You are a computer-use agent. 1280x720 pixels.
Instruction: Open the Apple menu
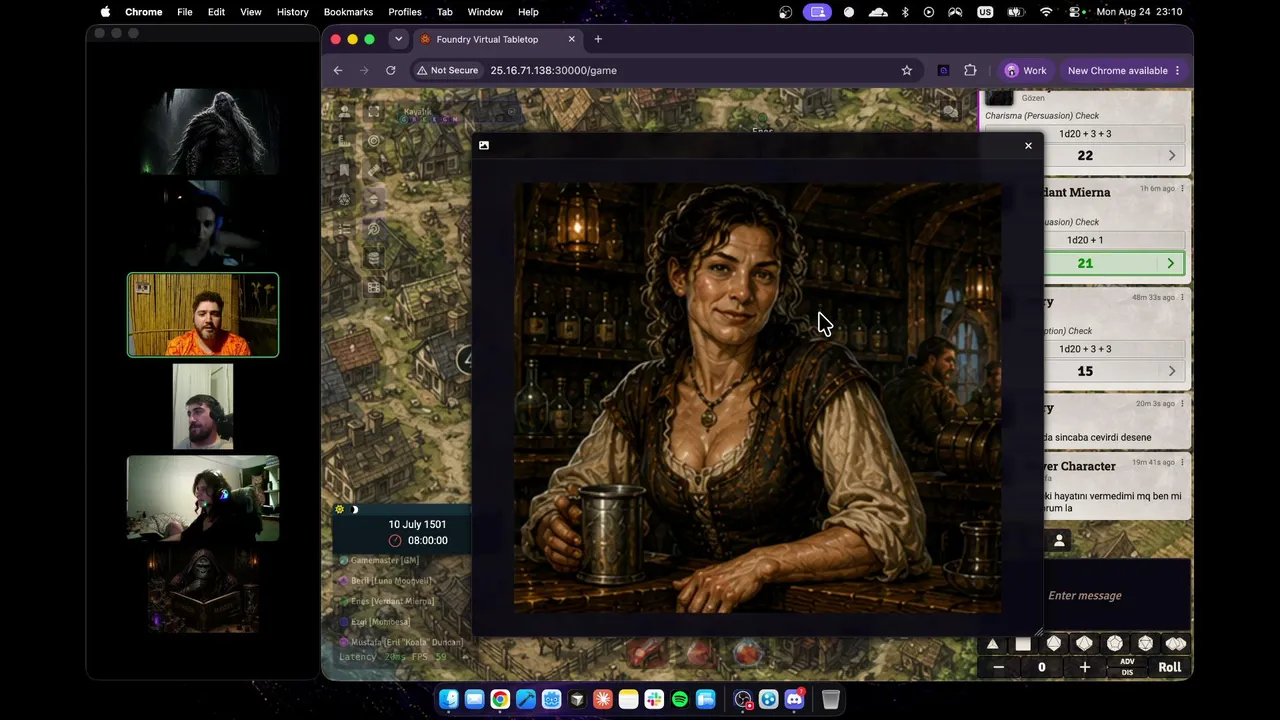pyautogui.click(x=106, y=12)
